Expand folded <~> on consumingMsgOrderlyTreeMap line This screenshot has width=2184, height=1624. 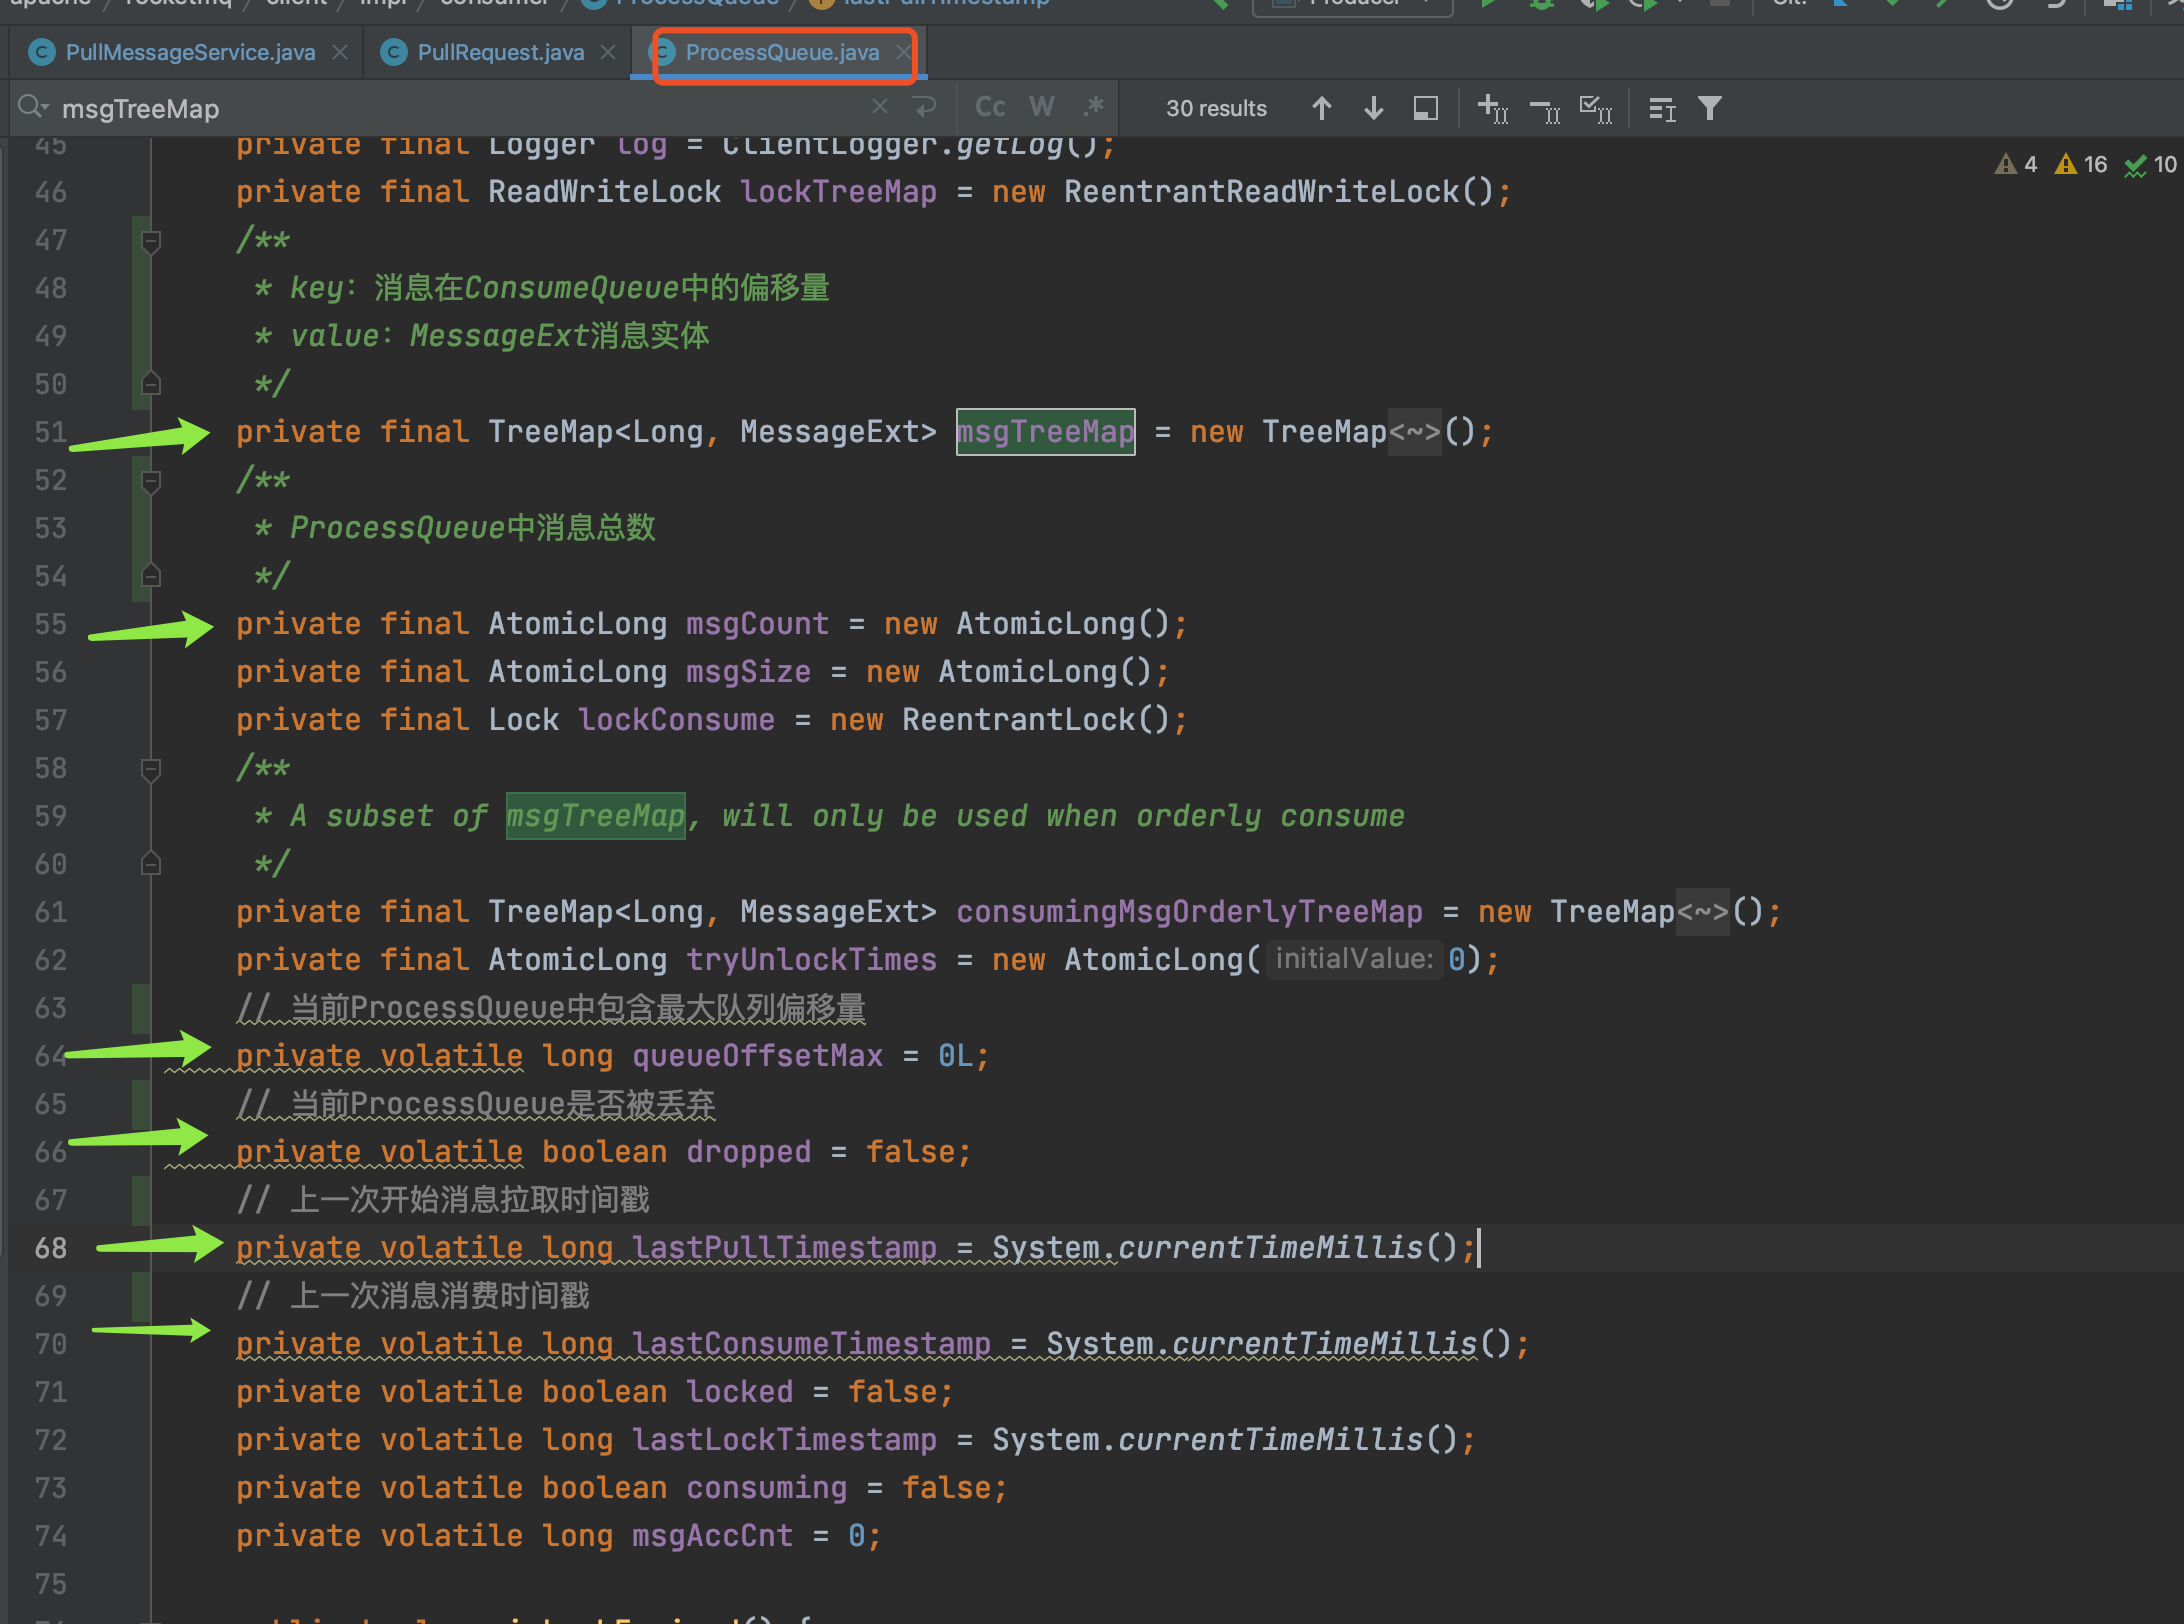(1703, 912)
